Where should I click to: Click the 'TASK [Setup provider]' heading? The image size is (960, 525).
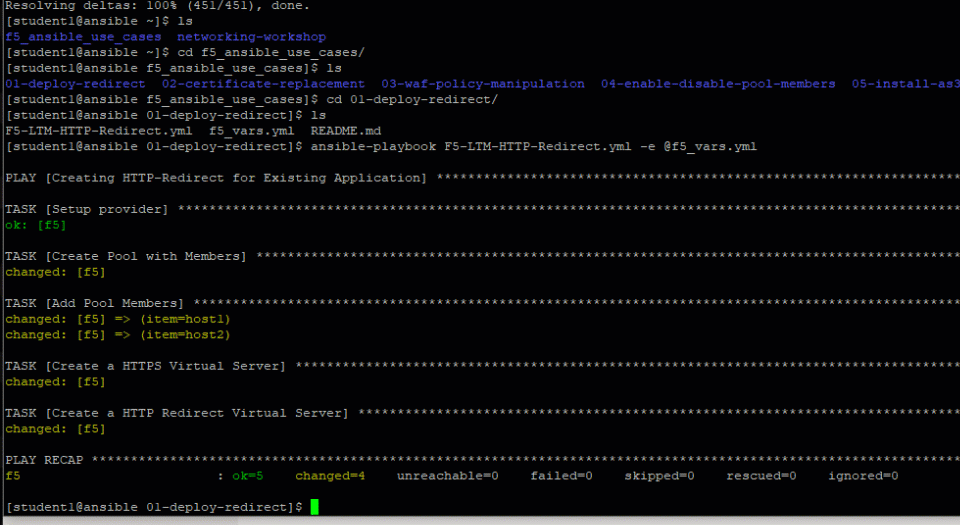[86, 209]
